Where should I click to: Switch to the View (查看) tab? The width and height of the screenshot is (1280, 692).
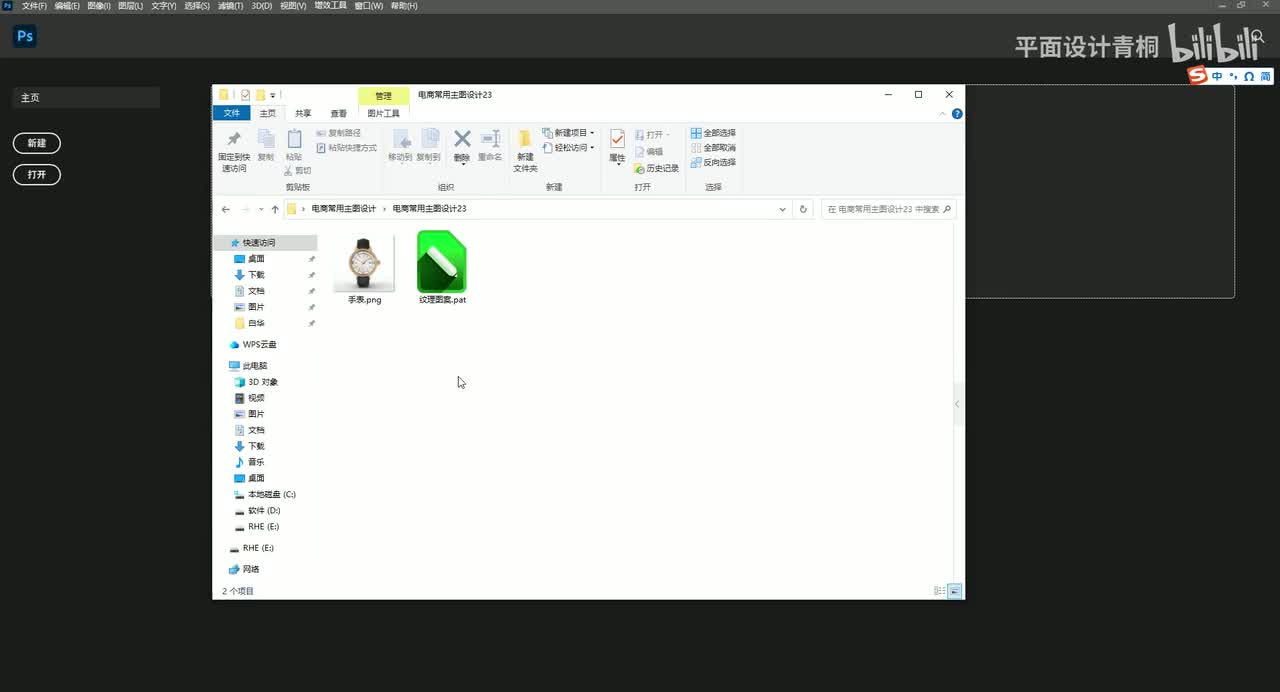(339, 114)
